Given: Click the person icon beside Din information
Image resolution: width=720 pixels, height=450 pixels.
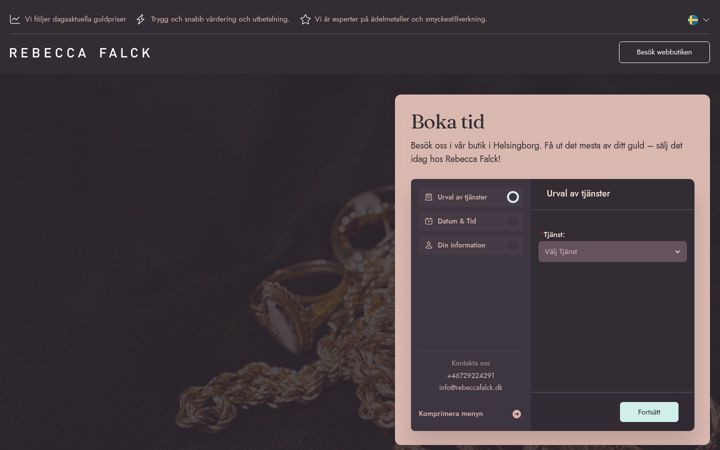Looking at the screenshot, I should pos(428,245).
